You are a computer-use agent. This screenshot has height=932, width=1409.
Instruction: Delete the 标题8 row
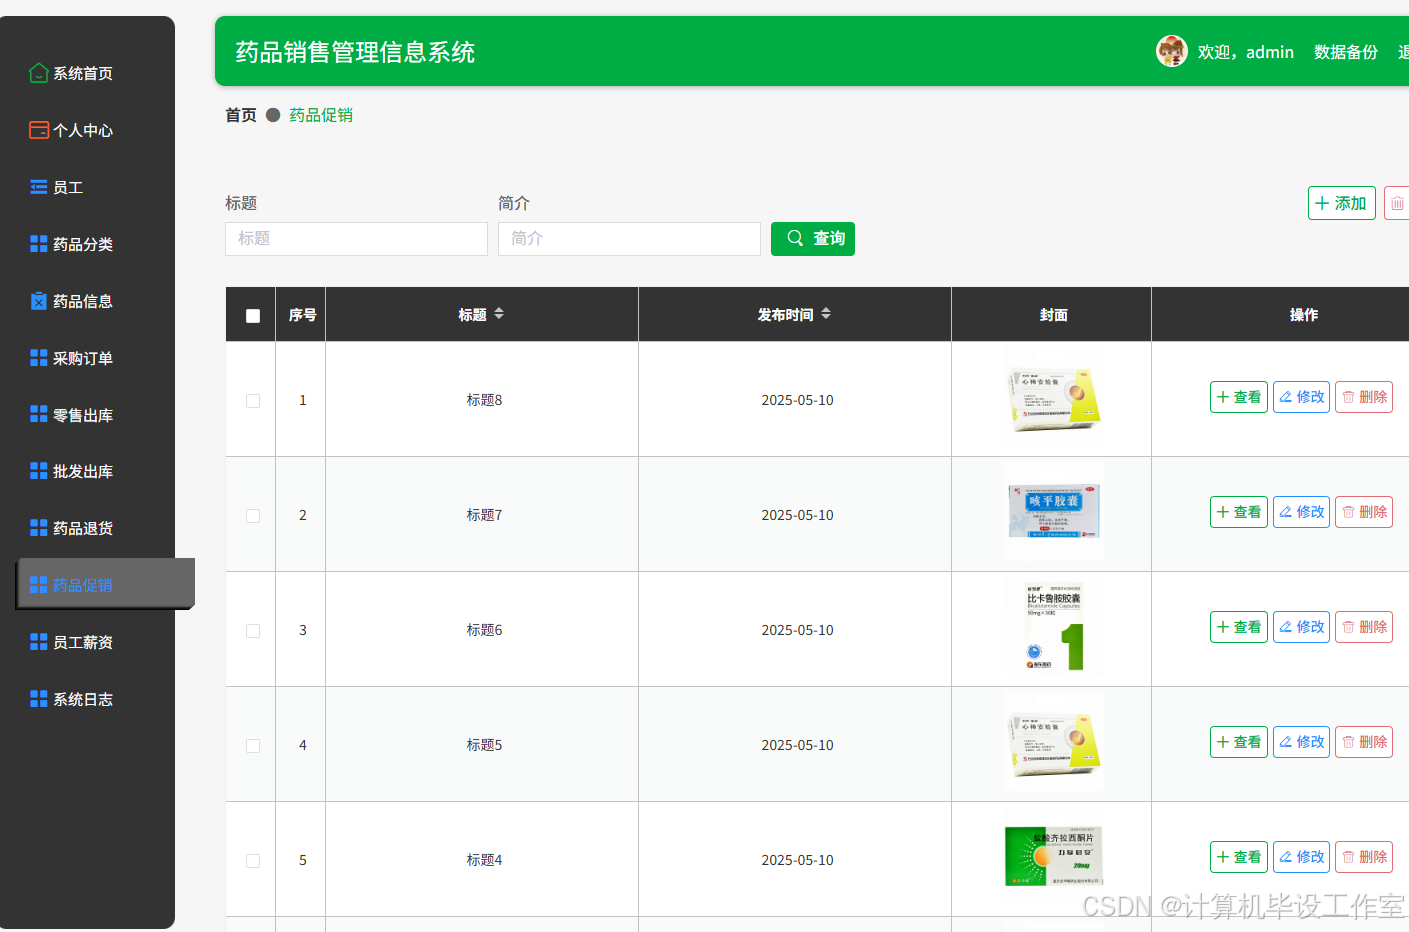click(x=1364, y=397)
